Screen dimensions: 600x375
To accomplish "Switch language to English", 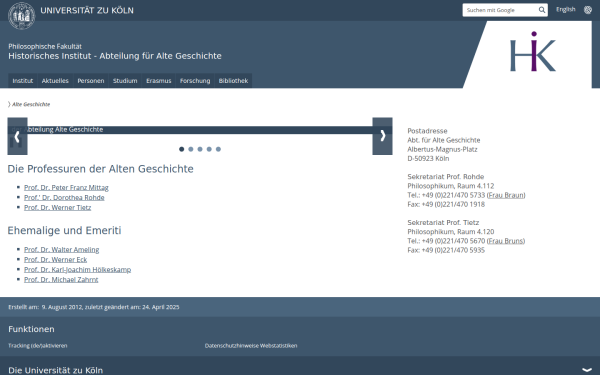I will tap(566, 9).
